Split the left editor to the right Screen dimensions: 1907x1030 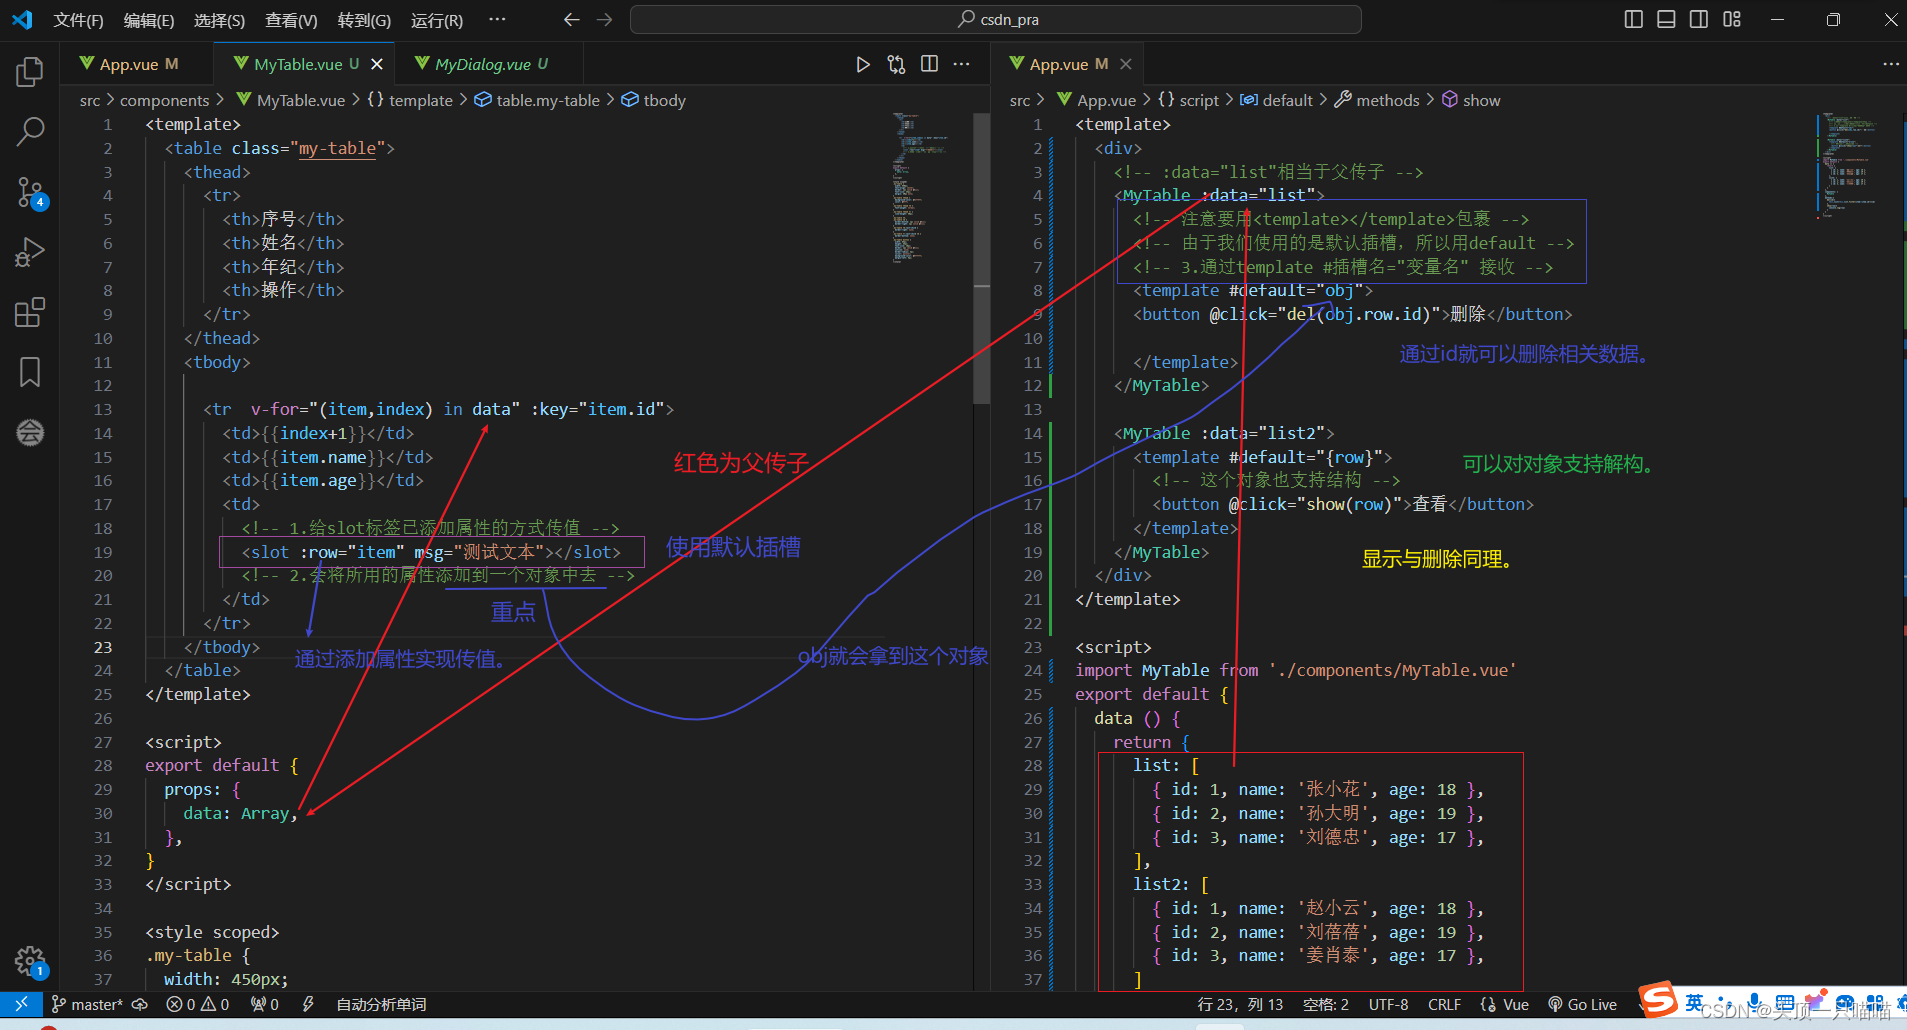point(929,64)
